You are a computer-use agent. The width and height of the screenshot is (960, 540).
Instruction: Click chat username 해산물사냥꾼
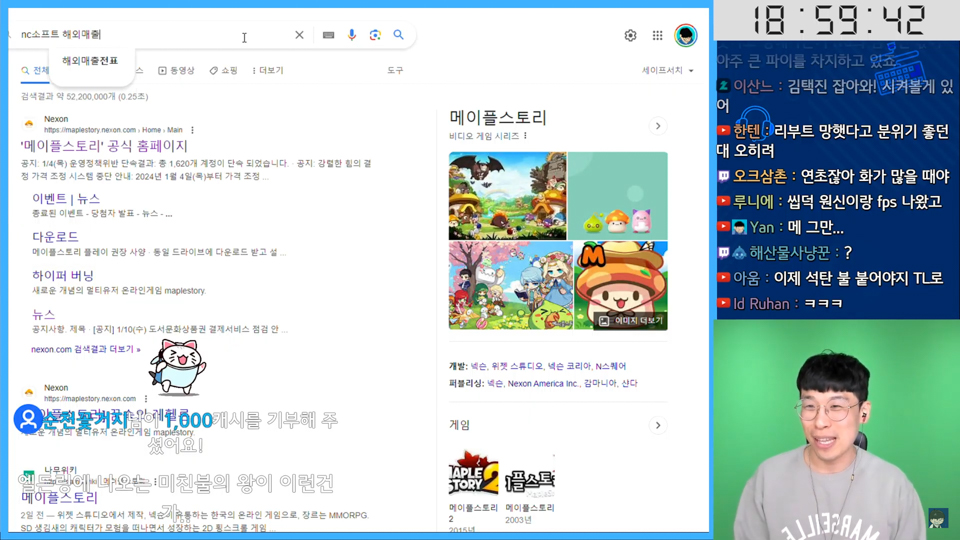(790, 253)
